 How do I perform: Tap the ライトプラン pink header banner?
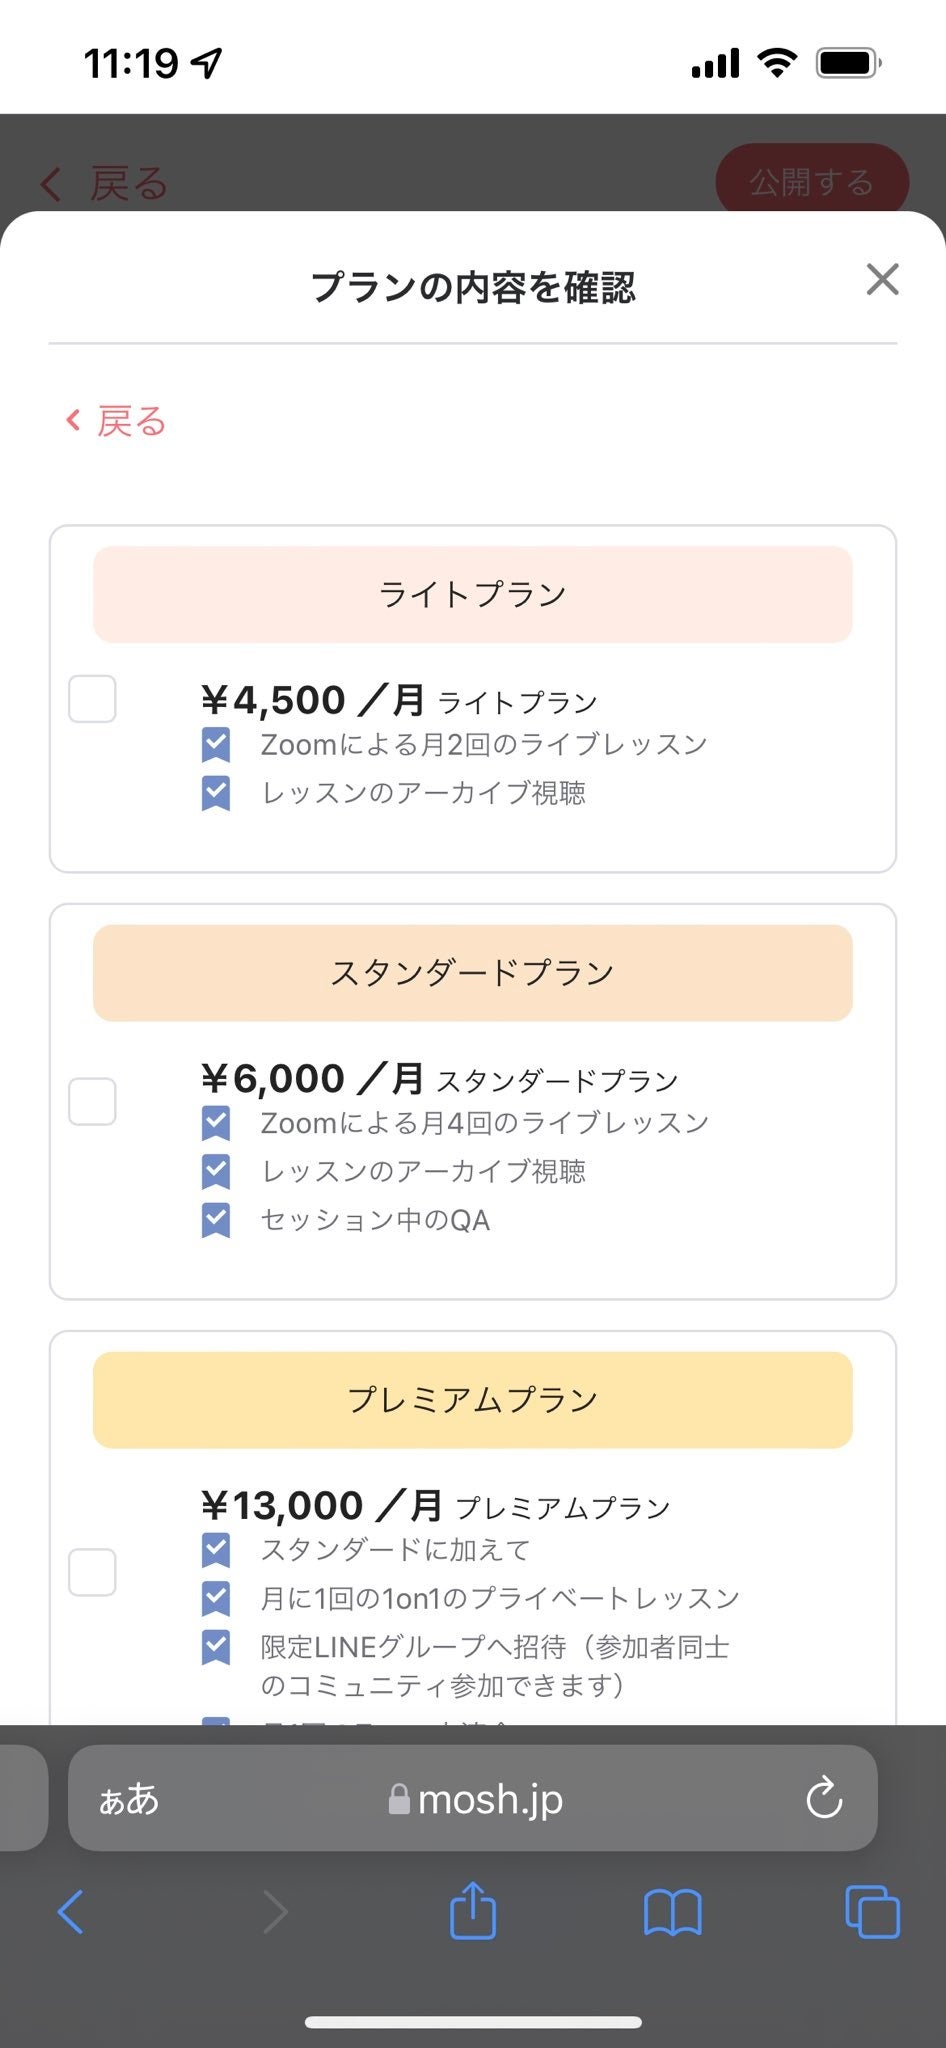click(x=472, y=594)
